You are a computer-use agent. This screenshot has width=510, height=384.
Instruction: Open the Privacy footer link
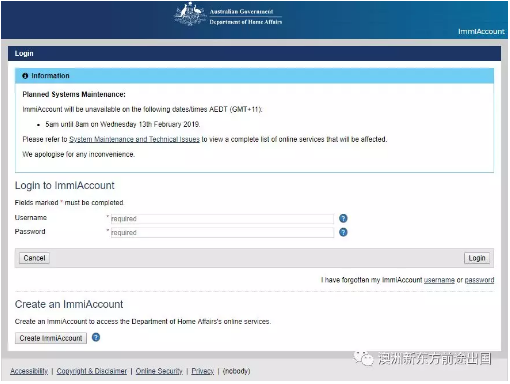coord(203,371)
